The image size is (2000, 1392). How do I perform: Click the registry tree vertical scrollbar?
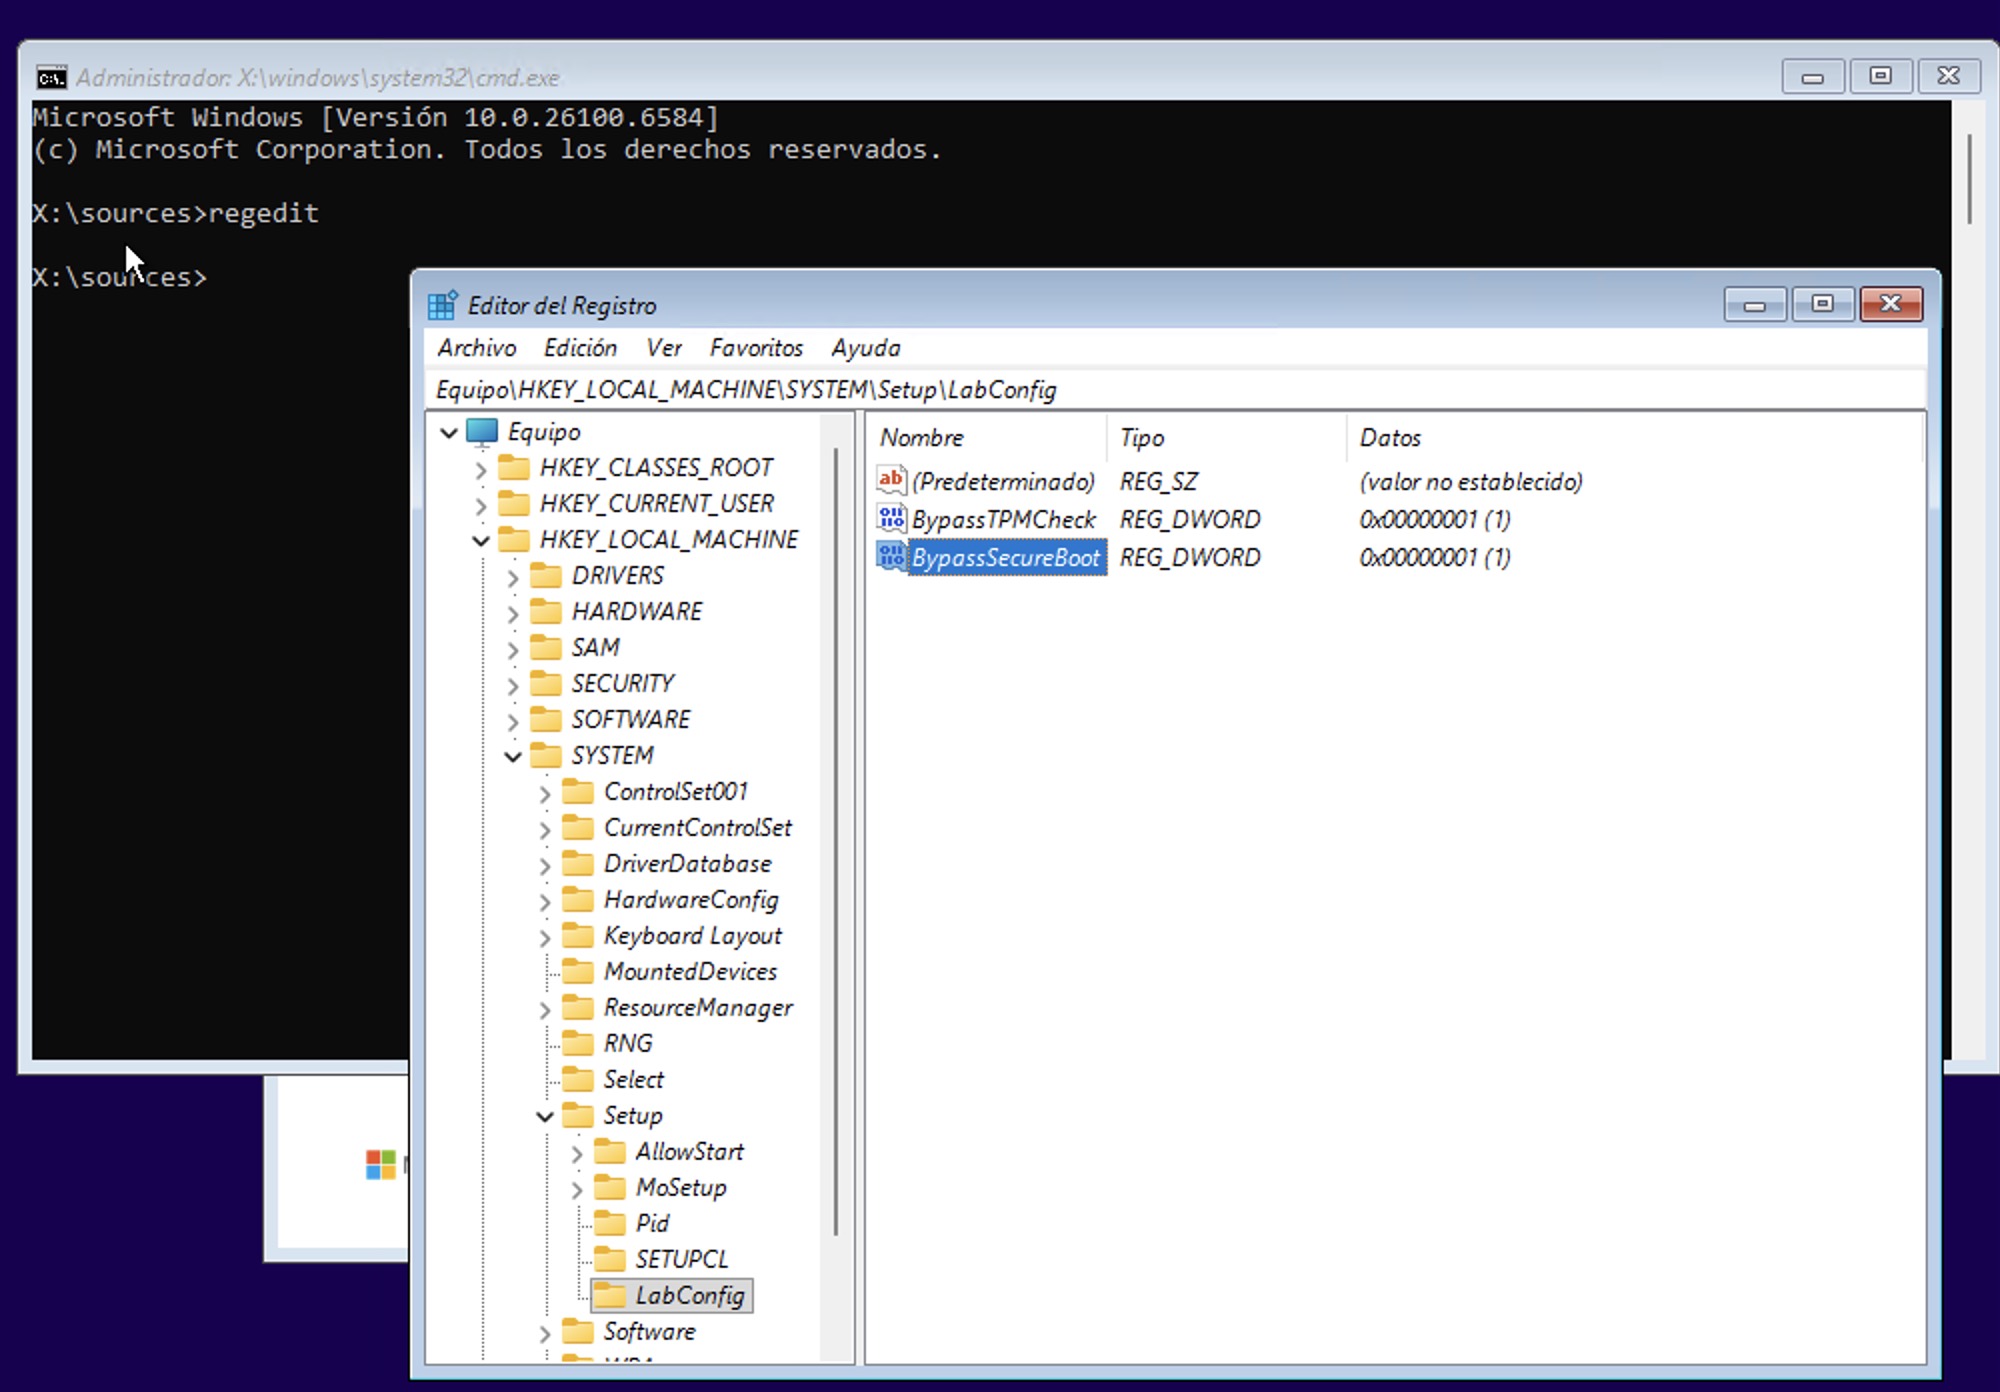836,840
